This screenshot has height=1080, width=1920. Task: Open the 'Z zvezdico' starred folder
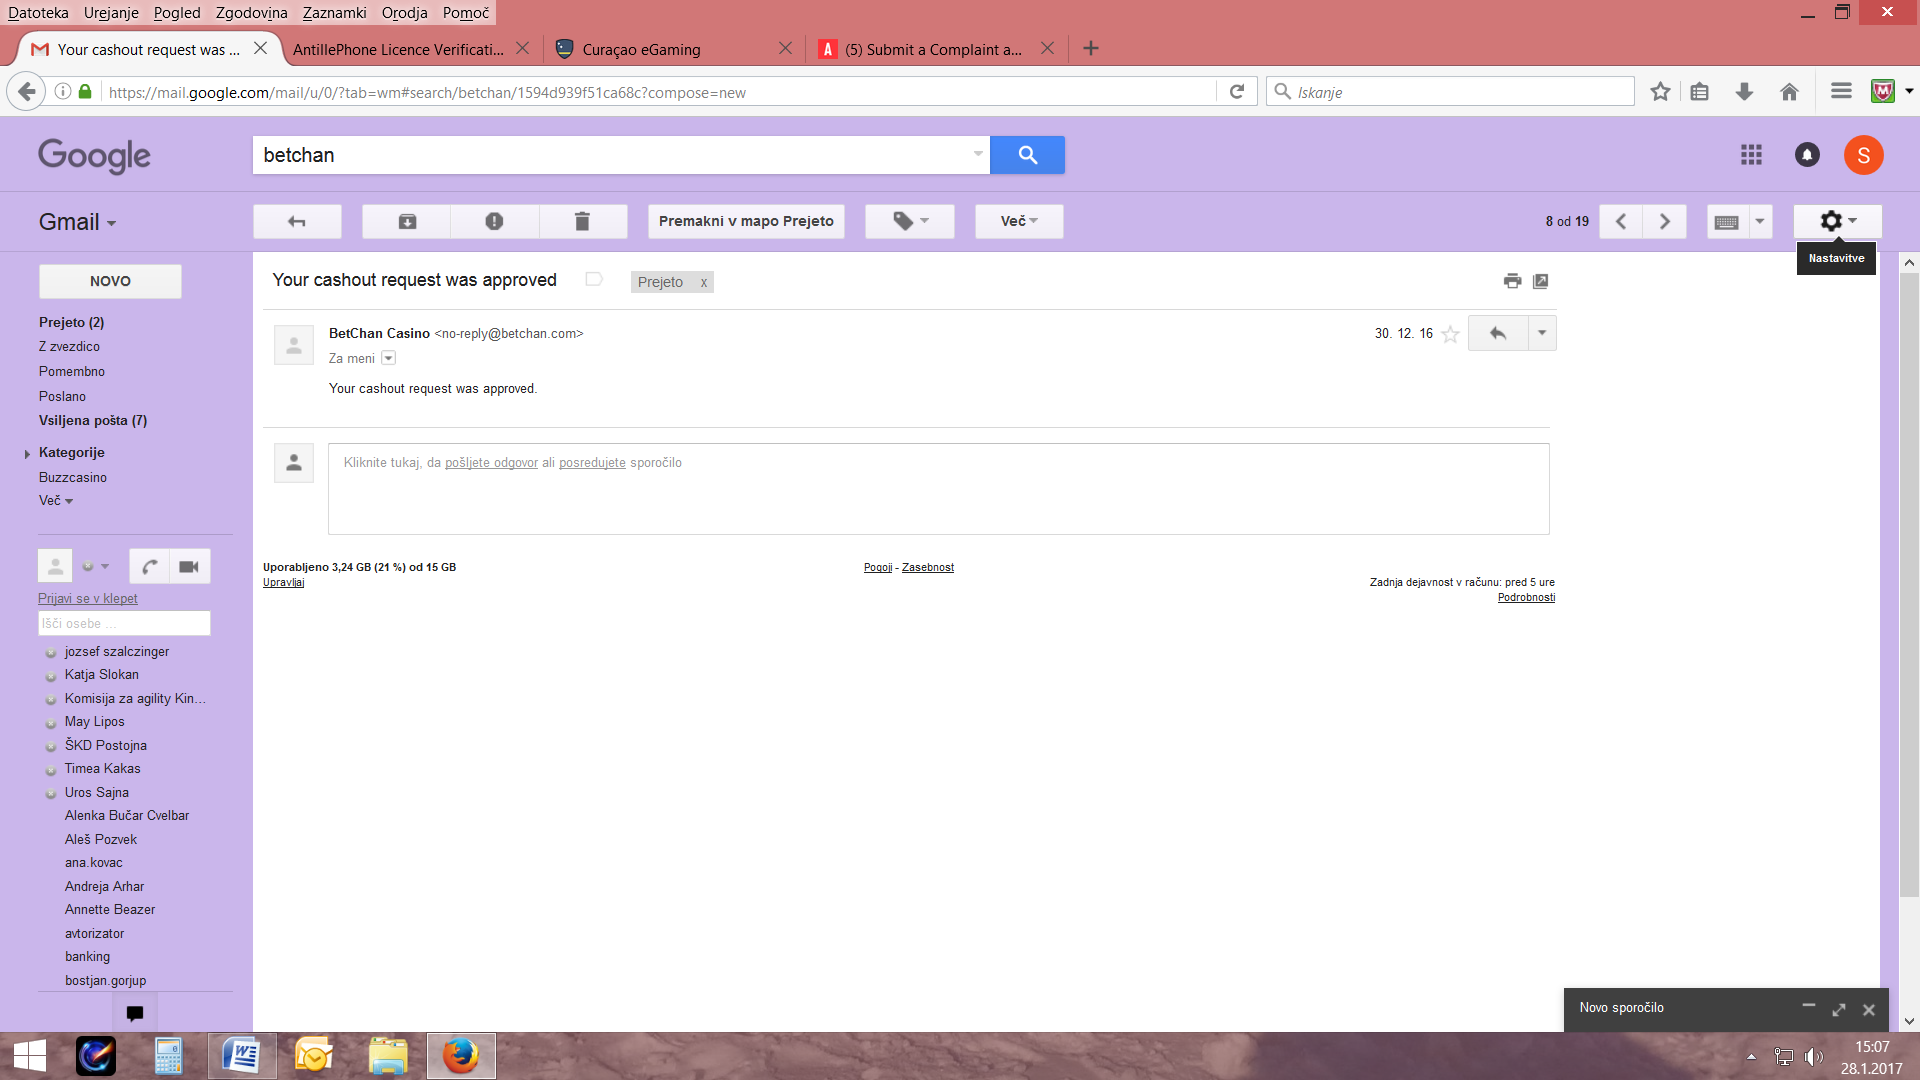(x=70, y=346)
